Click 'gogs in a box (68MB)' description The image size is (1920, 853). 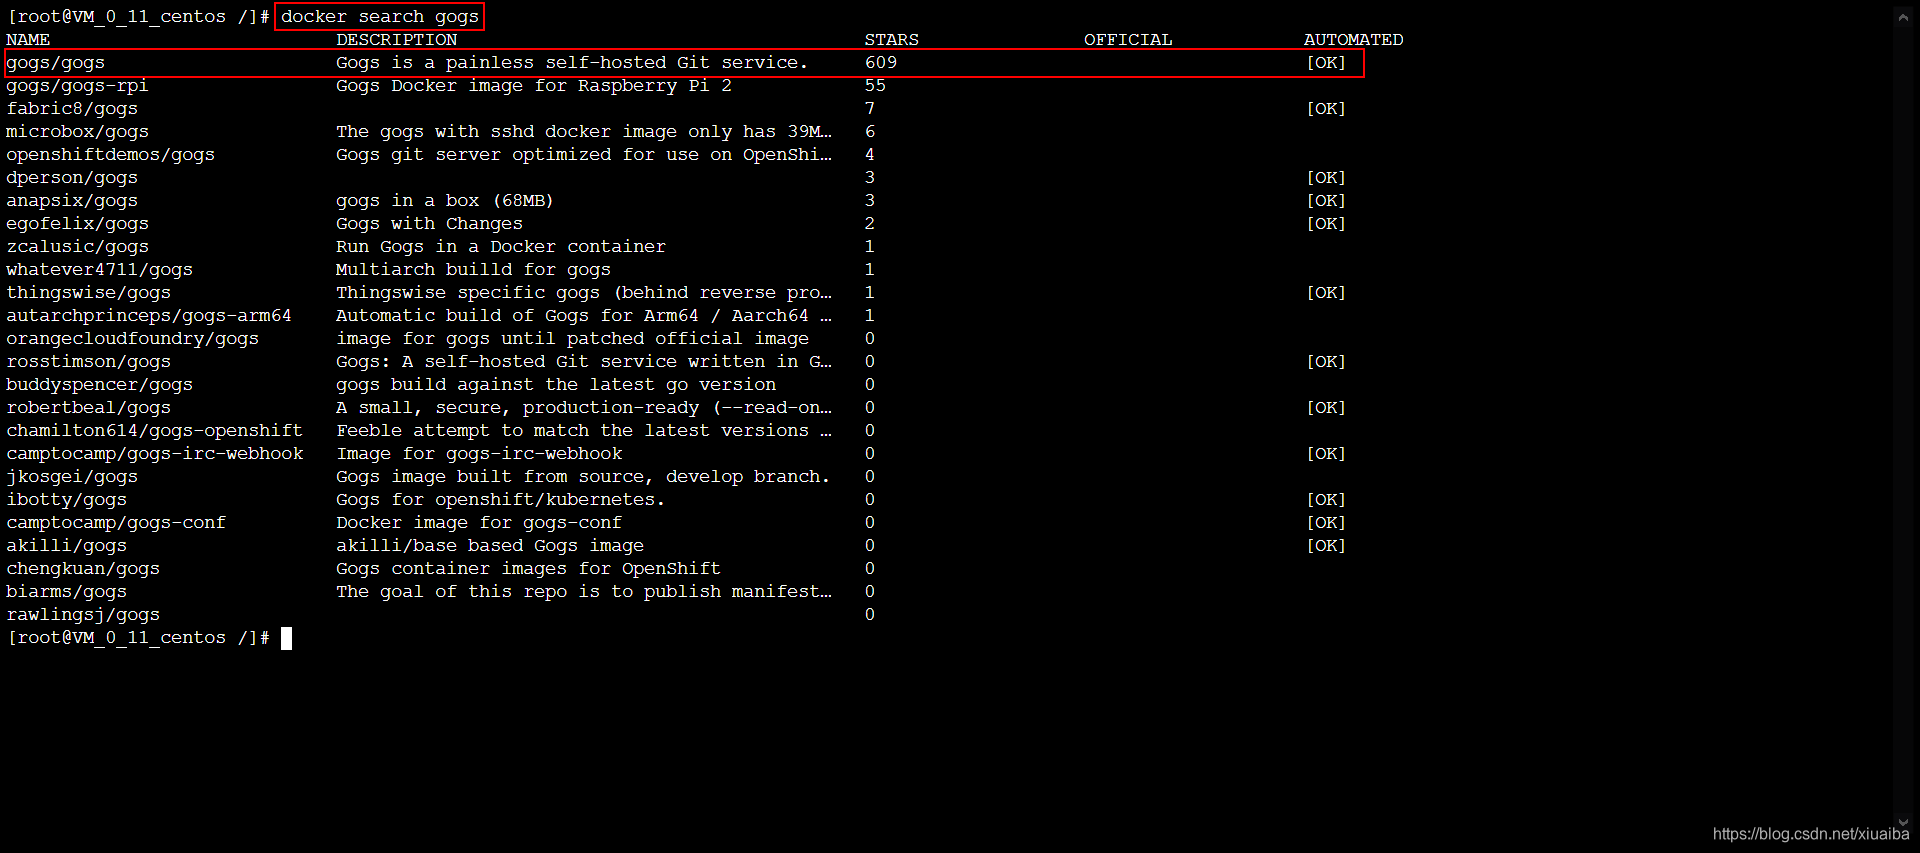click(445, 201)
